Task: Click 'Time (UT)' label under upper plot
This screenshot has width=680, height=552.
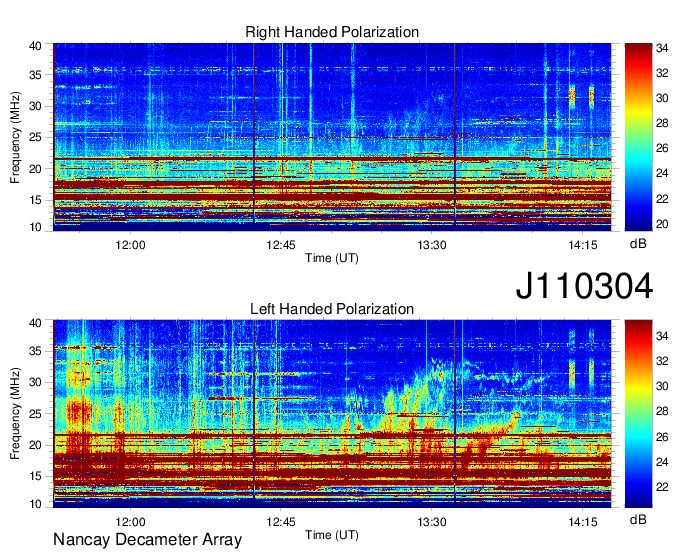Action: (332, 258)
